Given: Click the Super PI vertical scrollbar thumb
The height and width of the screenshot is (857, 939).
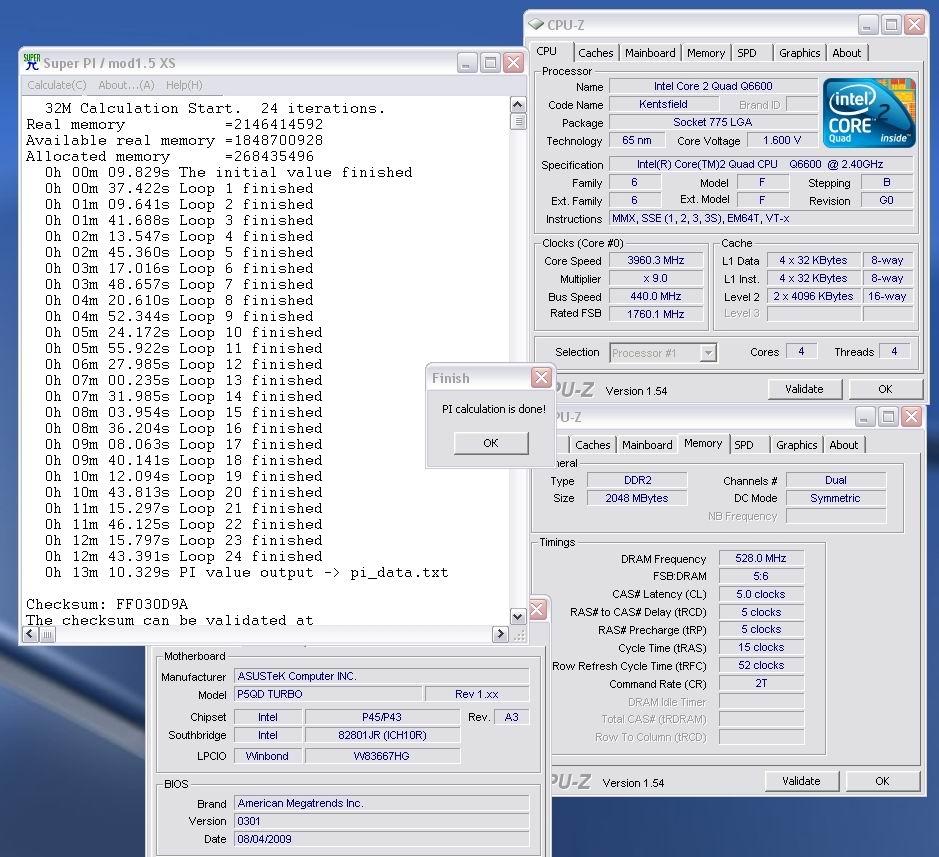Looking at the screenshot, I should pyautogui.click(x=517, y=122).
